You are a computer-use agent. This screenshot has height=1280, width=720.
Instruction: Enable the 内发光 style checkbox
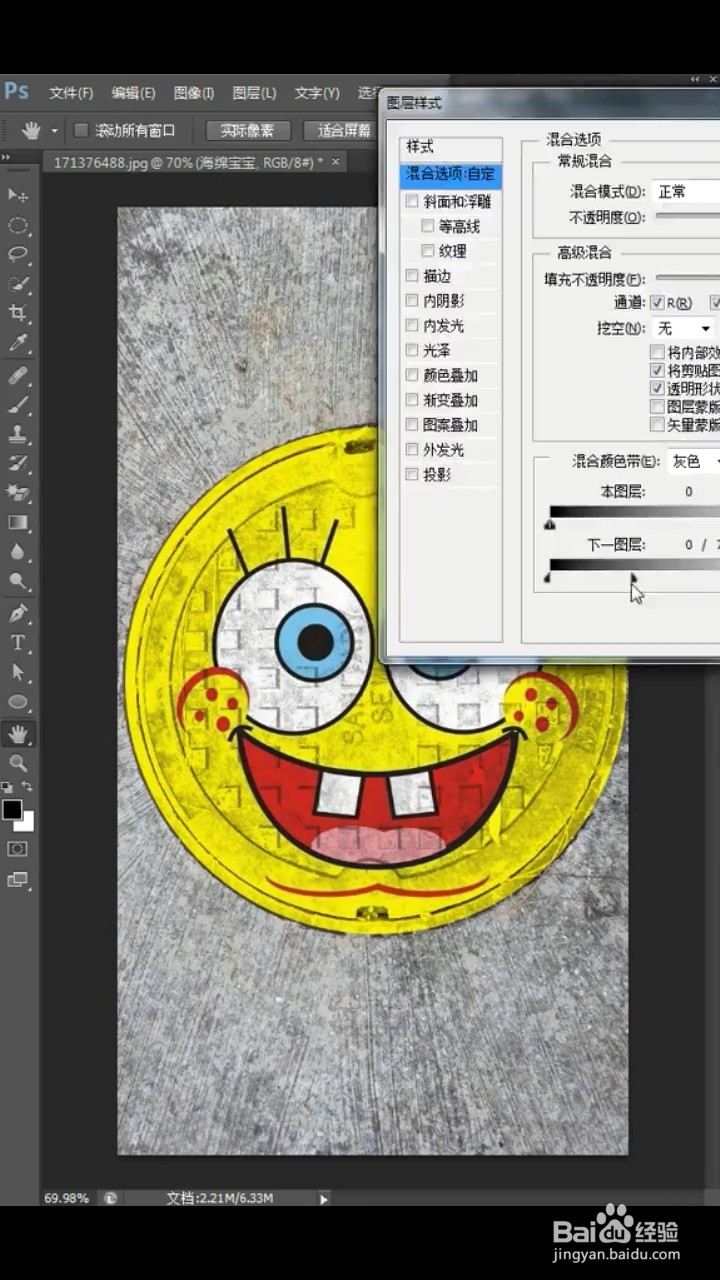click(412, 325)
